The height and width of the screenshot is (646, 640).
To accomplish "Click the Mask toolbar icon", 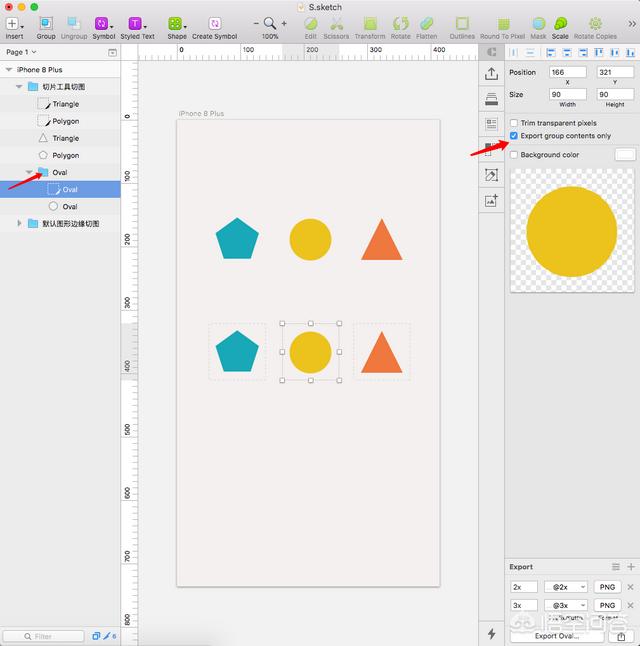I will [x=539, y=23].
